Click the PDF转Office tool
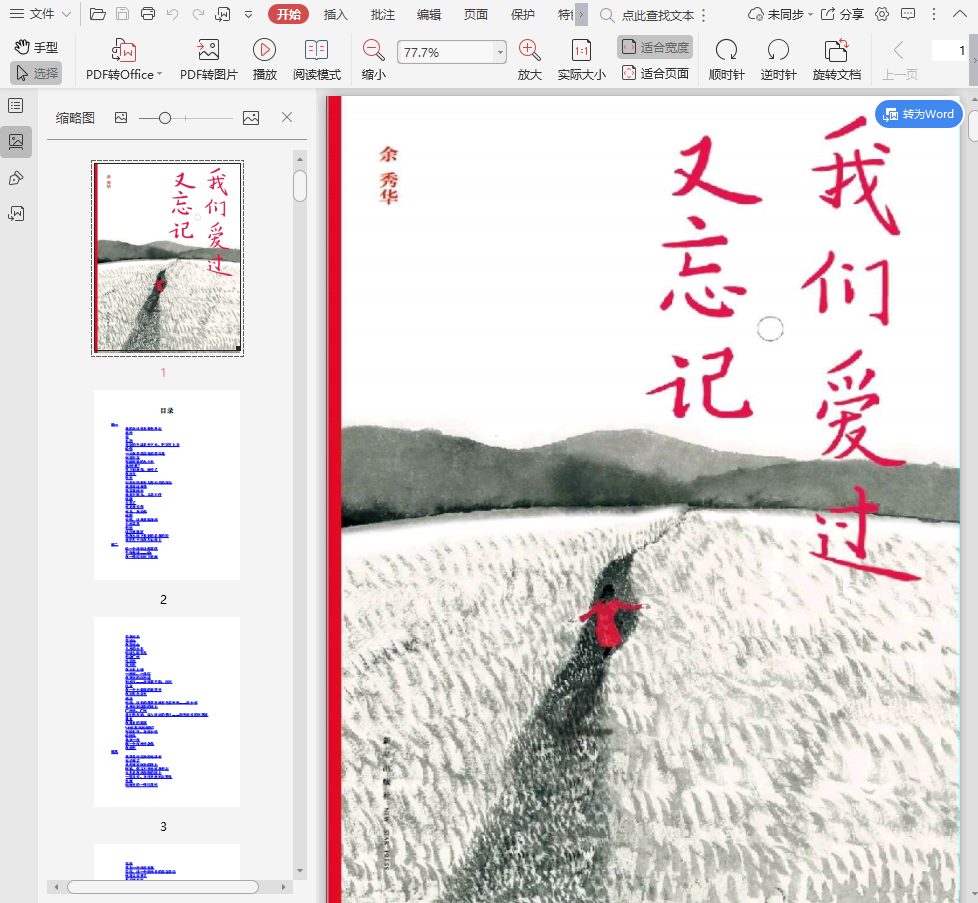 click(123, 60)
